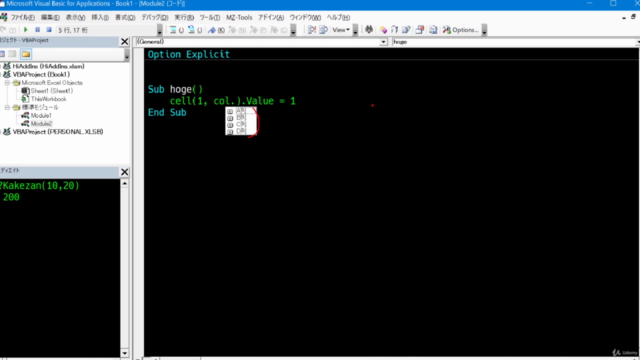The width and height of the screenshot is (640, 360).
Task: Select B列 in the autocomplete list
Action: click(241, 118)
